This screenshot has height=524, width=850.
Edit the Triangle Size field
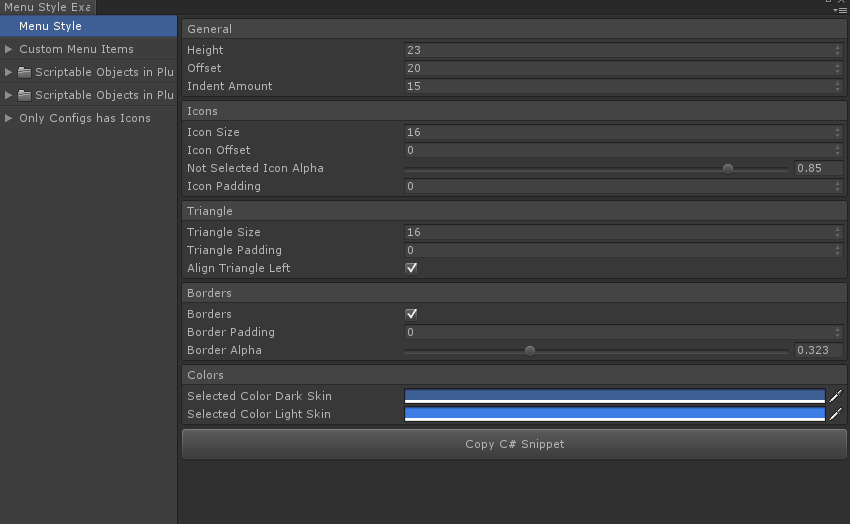click(x=623, y=232)
